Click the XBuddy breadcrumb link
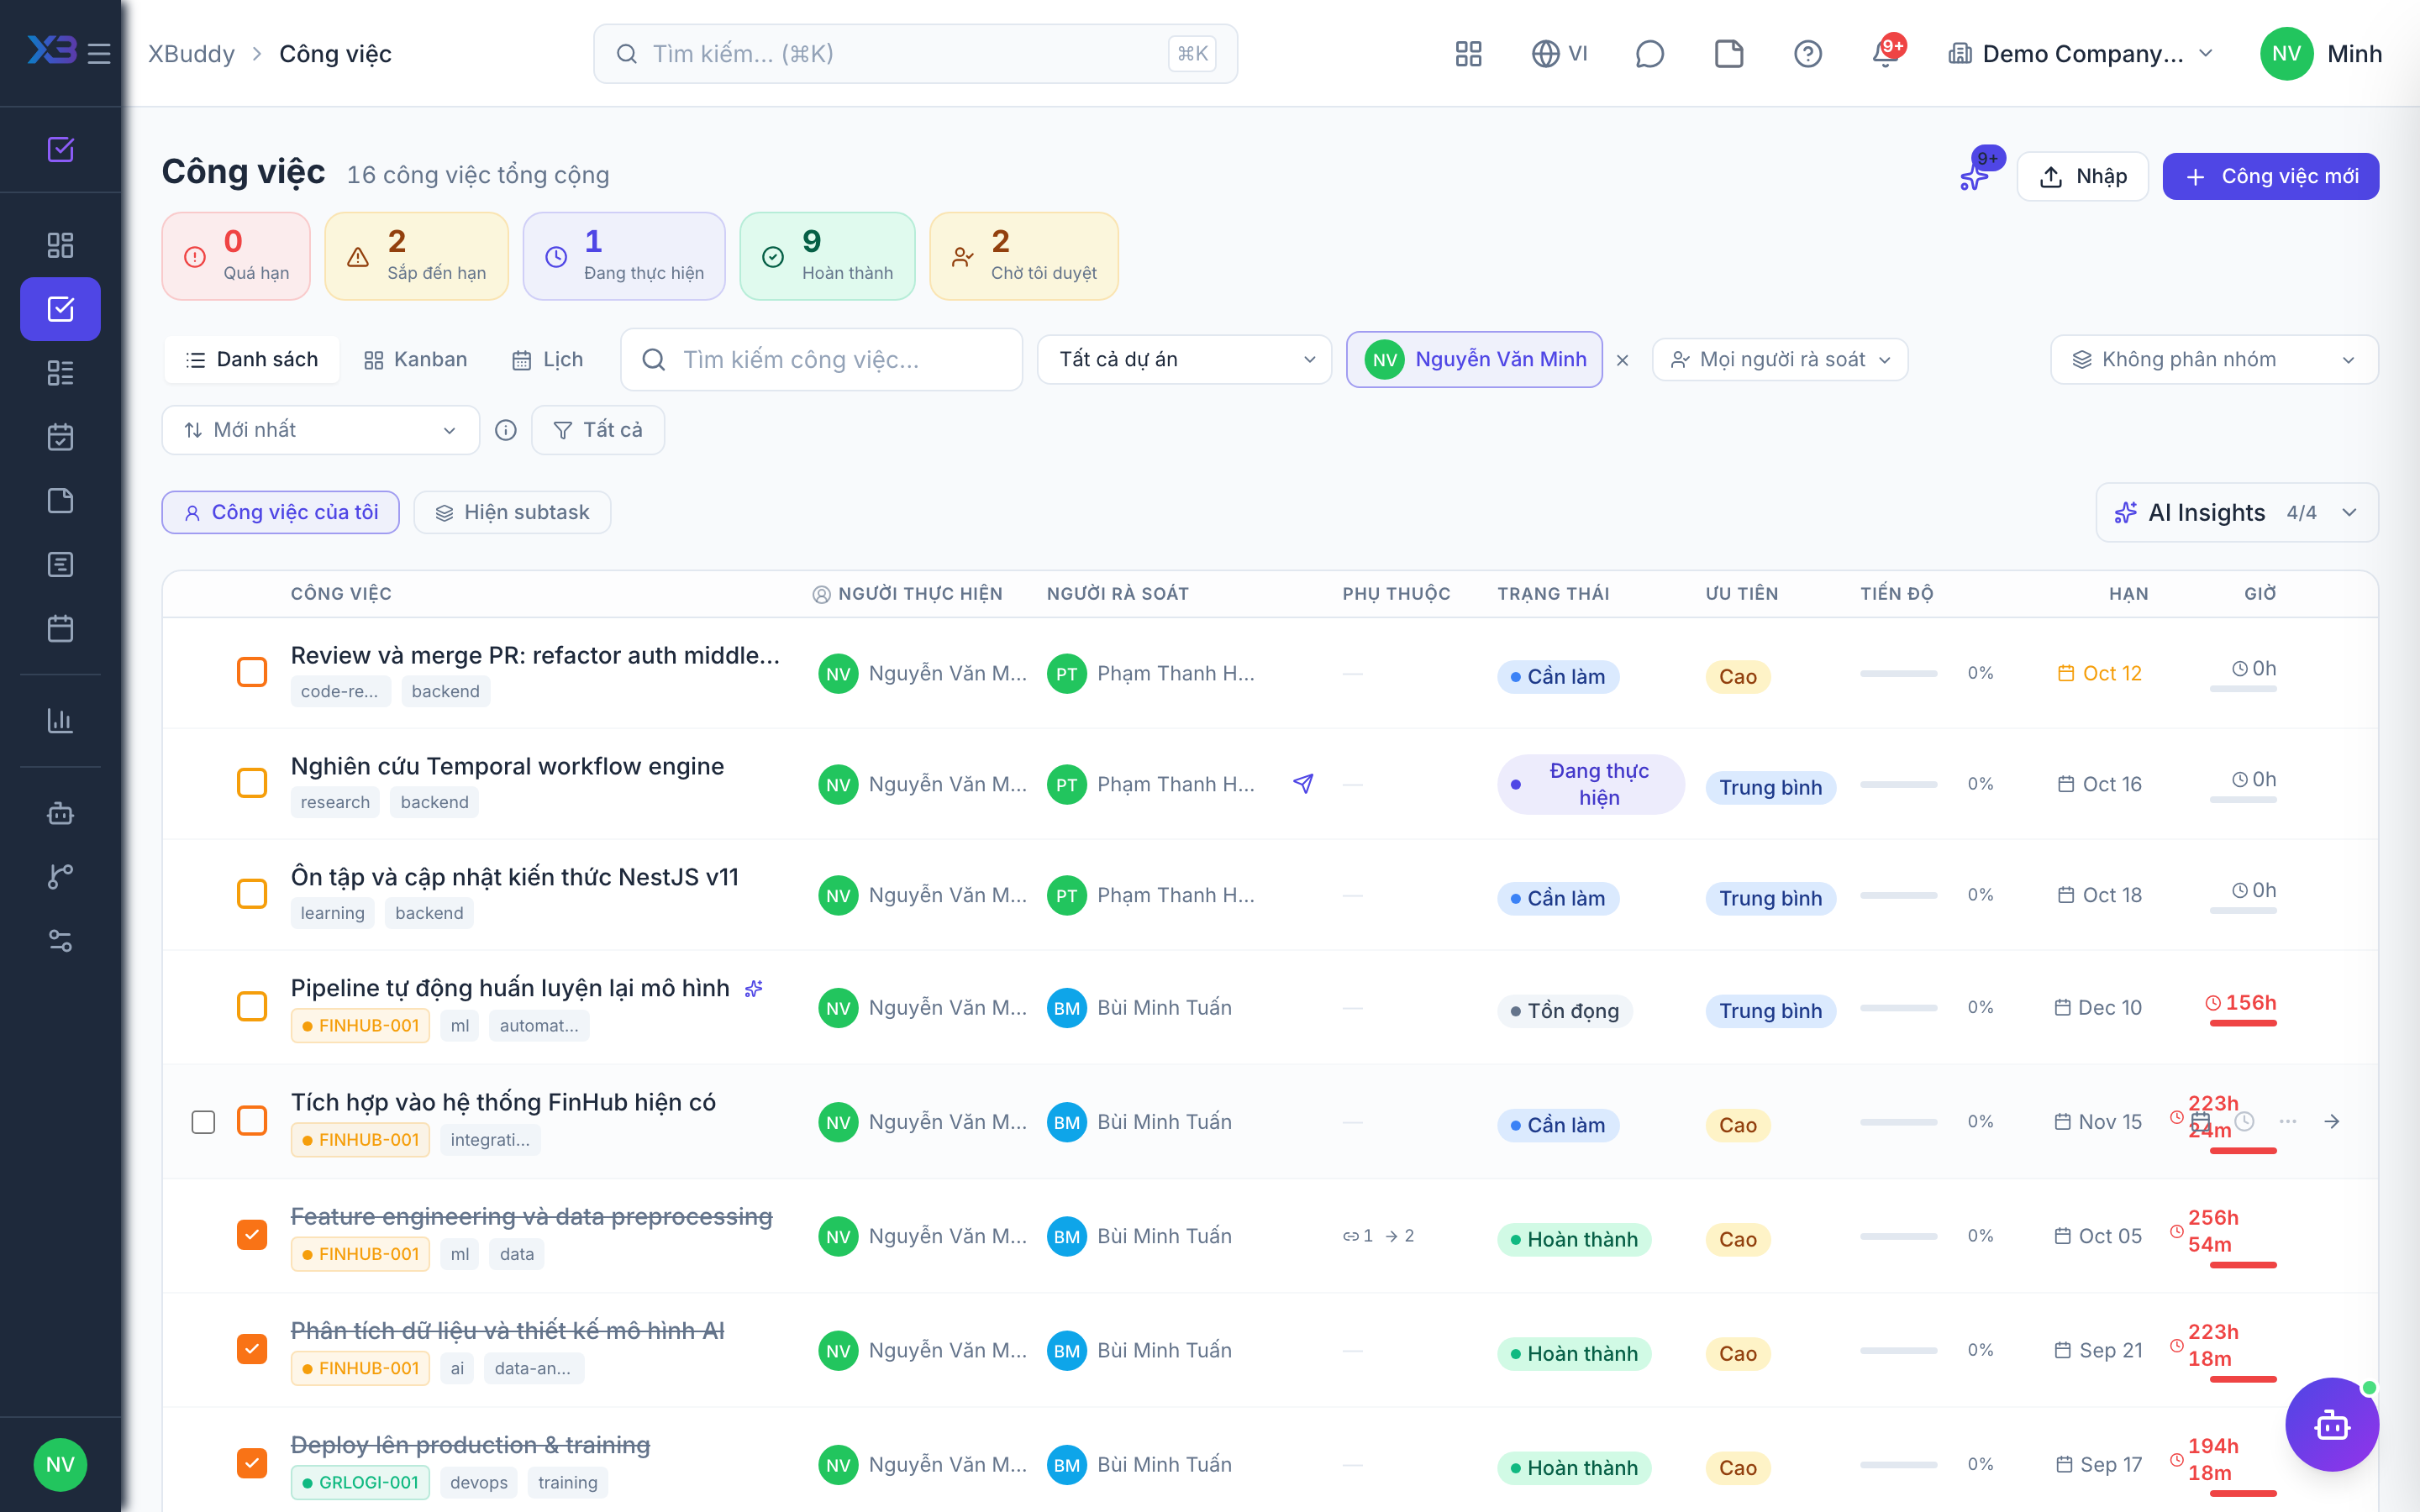Screen dimensions: 2420x1512 191,53
